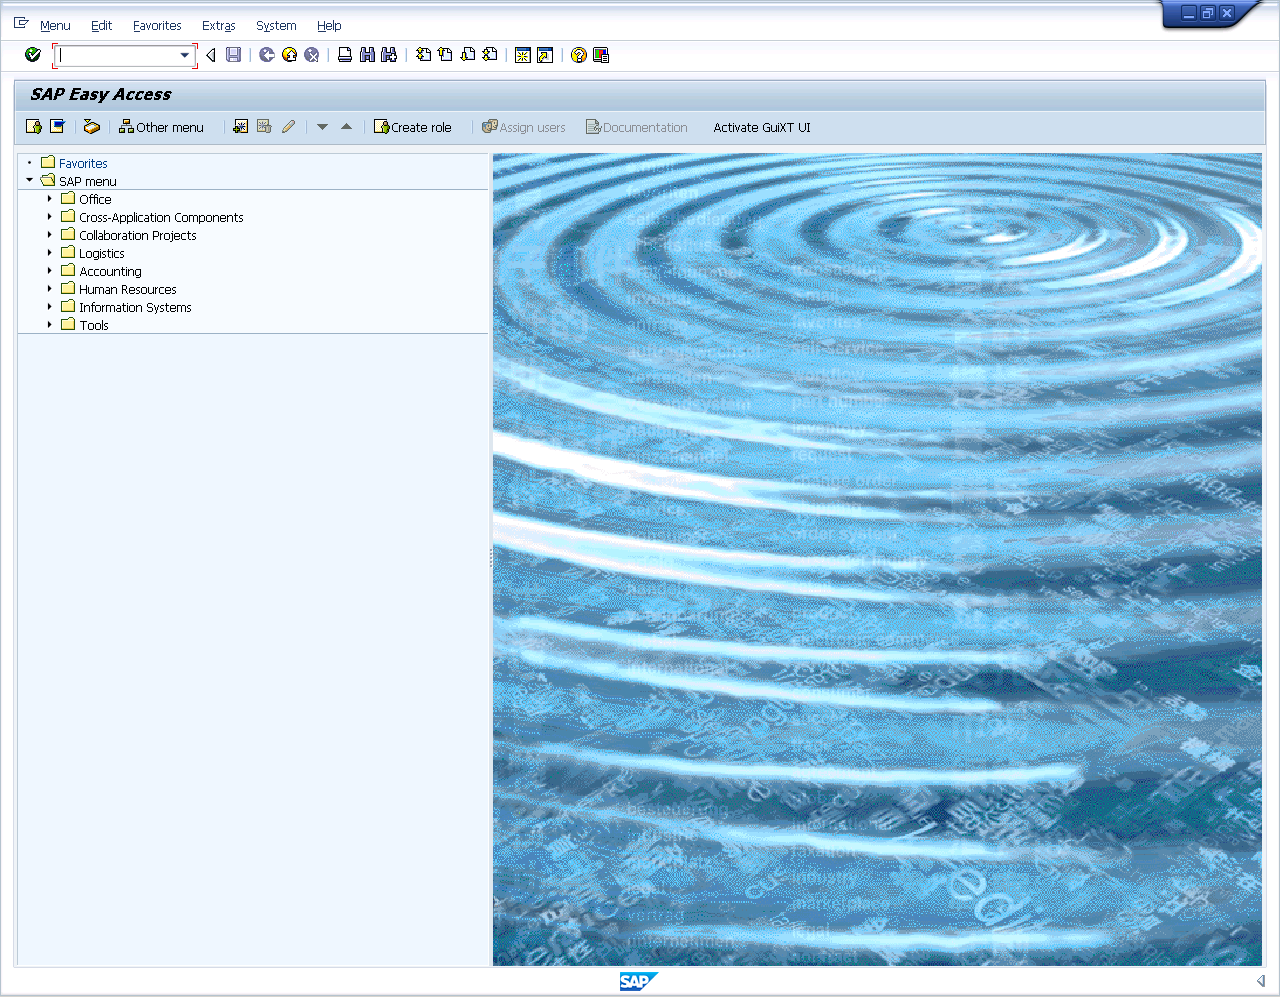This screenshot has width=1280, height=998.
Task: Click the Customize Local Layout icon
Action: tap(601, 55)
